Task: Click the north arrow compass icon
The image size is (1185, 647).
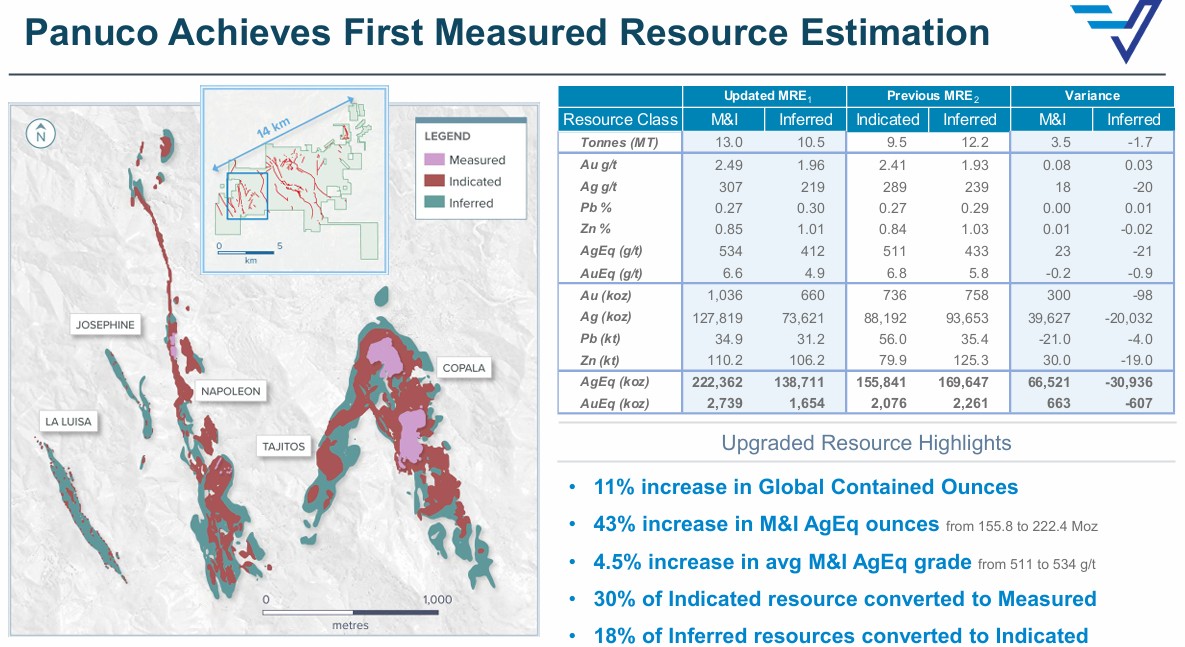Action: click(40, 134)
